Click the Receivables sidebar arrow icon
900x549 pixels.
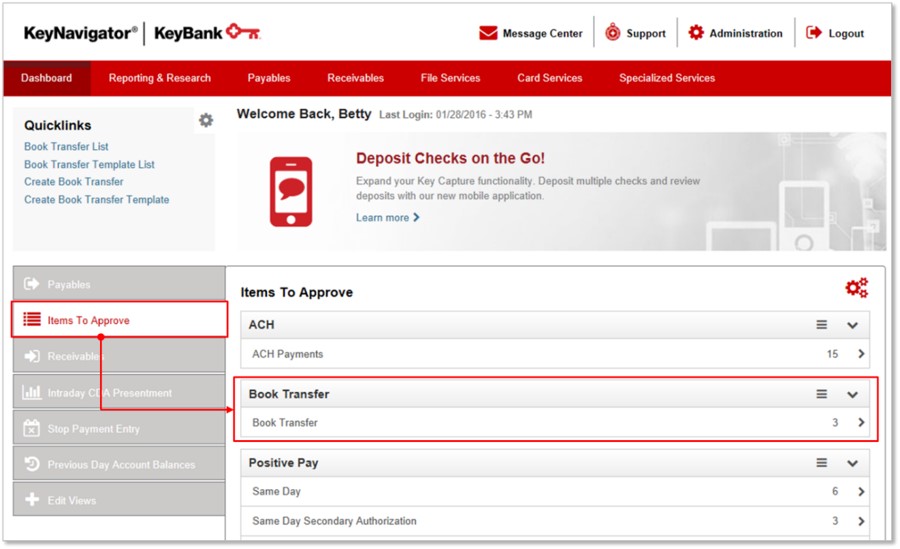(x=32, y=356)
